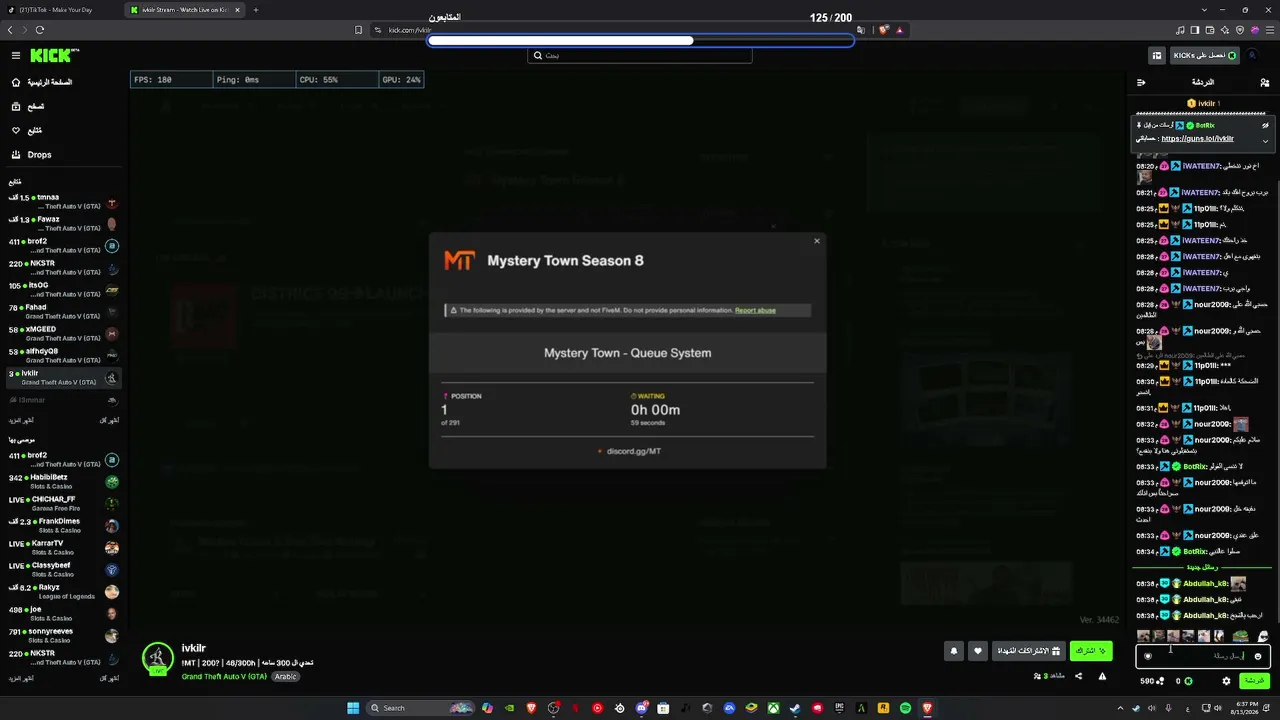The width and height of the screenshot is (1280, 720).
Task: Hide the pinned chat message
Action: tap(1265, 124)
